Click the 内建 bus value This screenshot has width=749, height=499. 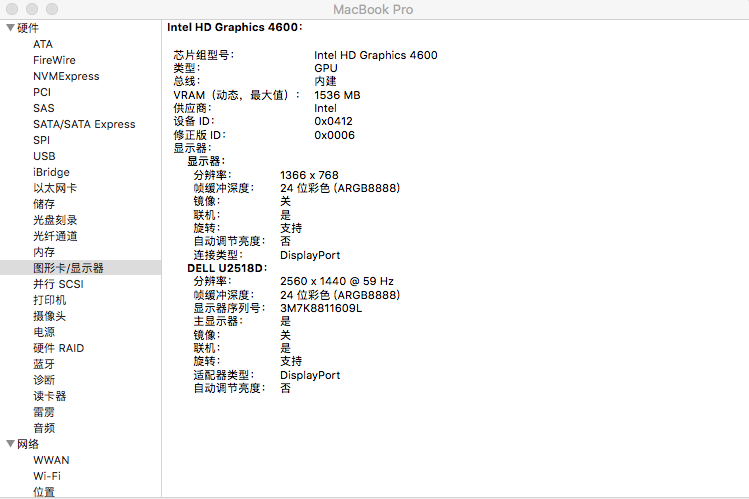(325, 82)
